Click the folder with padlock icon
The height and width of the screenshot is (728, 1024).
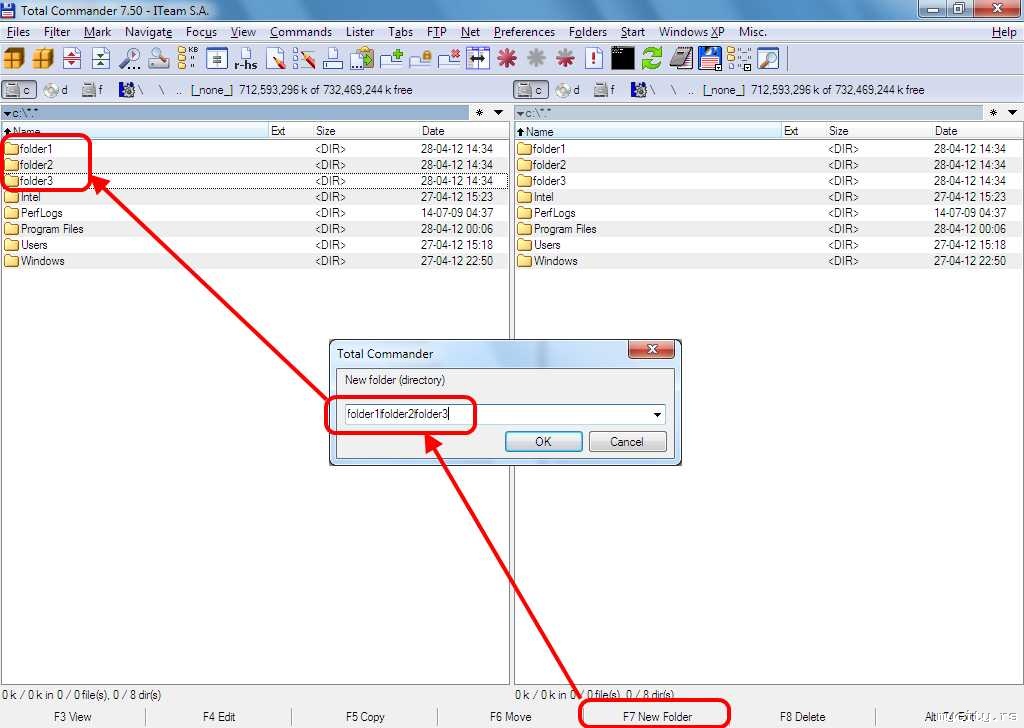(421, 59)
